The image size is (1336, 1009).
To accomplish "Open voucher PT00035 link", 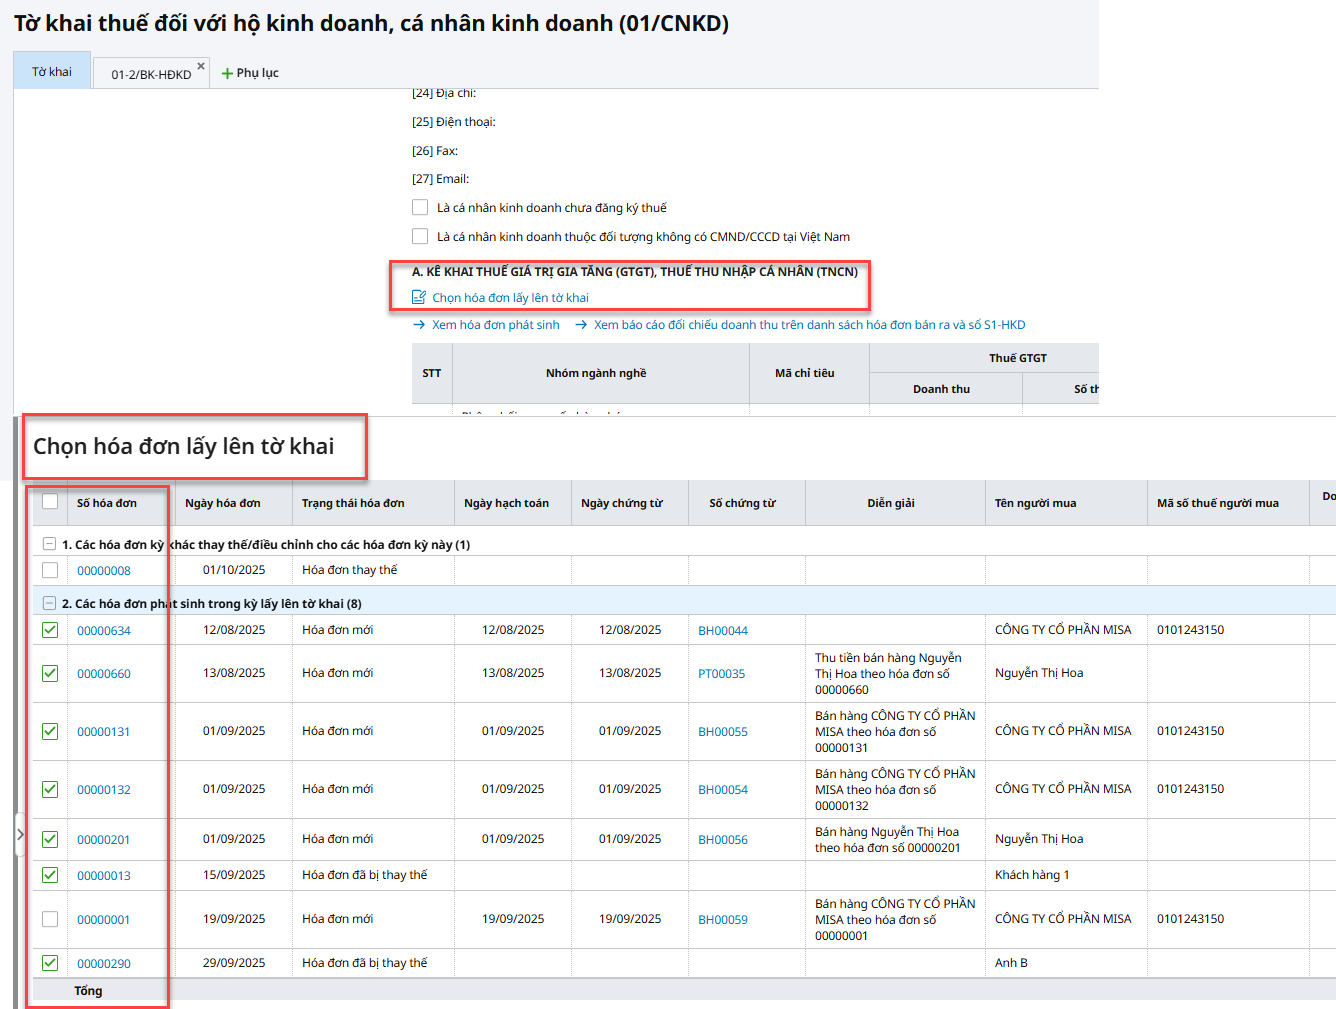I will point(721,674).
